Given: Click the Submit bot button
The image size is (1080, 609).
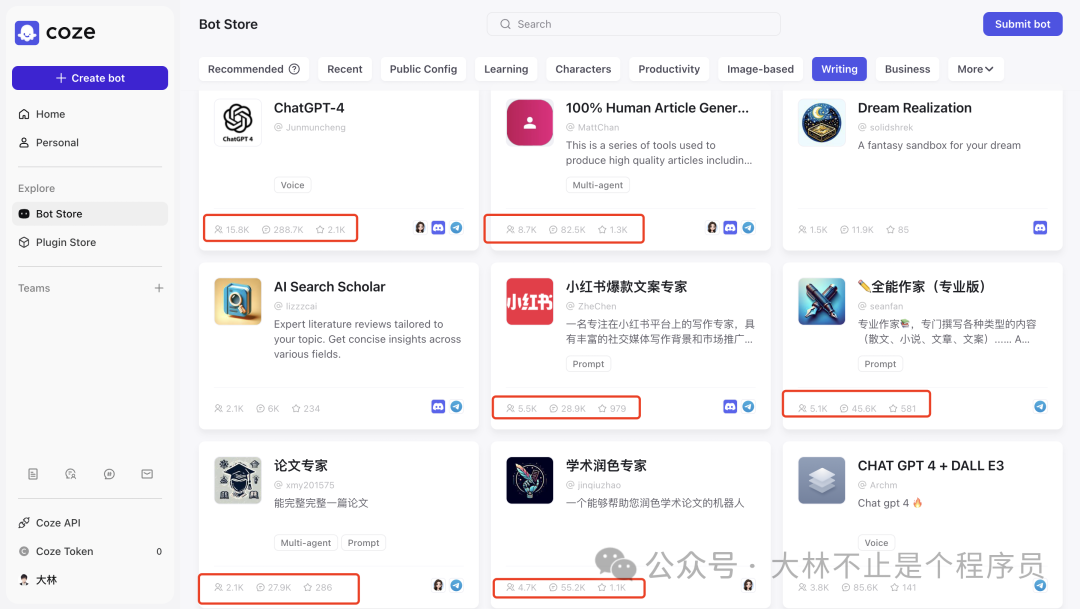Looking at the screenshot, I should (x=1022, y=24).
